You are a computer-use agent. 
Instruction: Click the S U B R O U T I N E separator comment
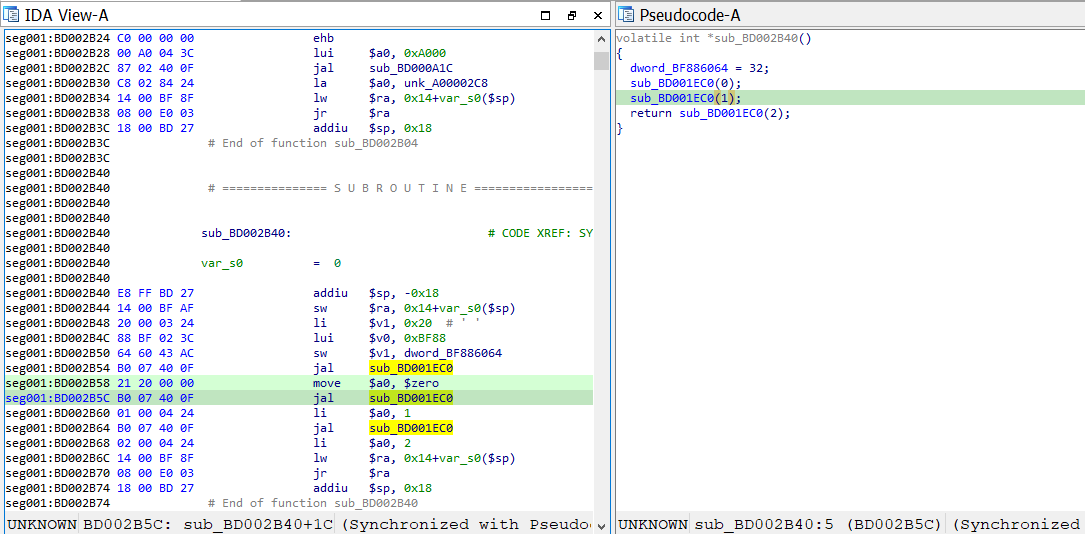400,188
